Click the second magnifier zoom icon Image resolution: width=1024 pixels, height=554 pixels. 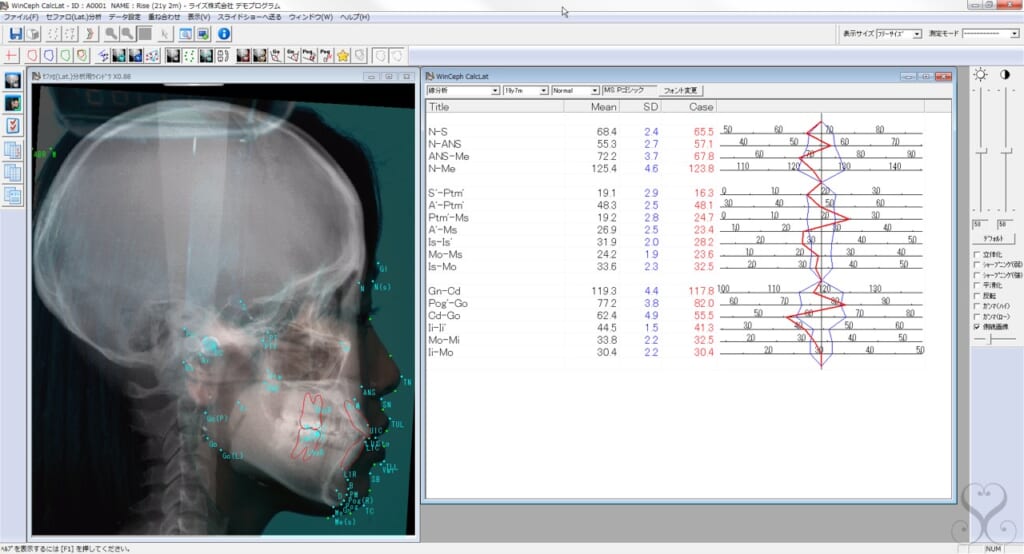pyautogui.click(x=127, y=34)
